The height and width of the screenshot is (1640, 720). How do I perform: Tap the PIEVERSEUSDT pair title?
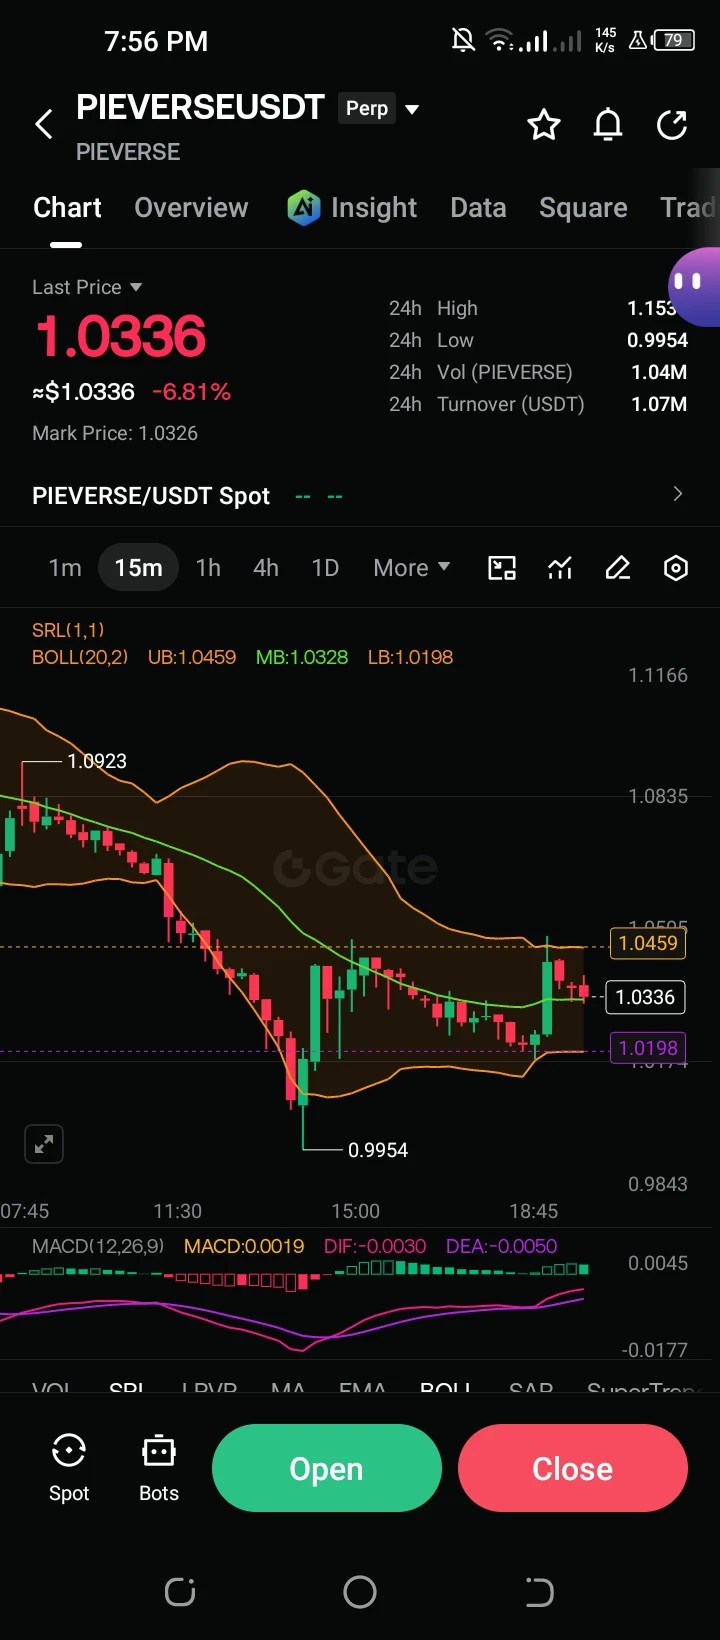tap(200, 107)
